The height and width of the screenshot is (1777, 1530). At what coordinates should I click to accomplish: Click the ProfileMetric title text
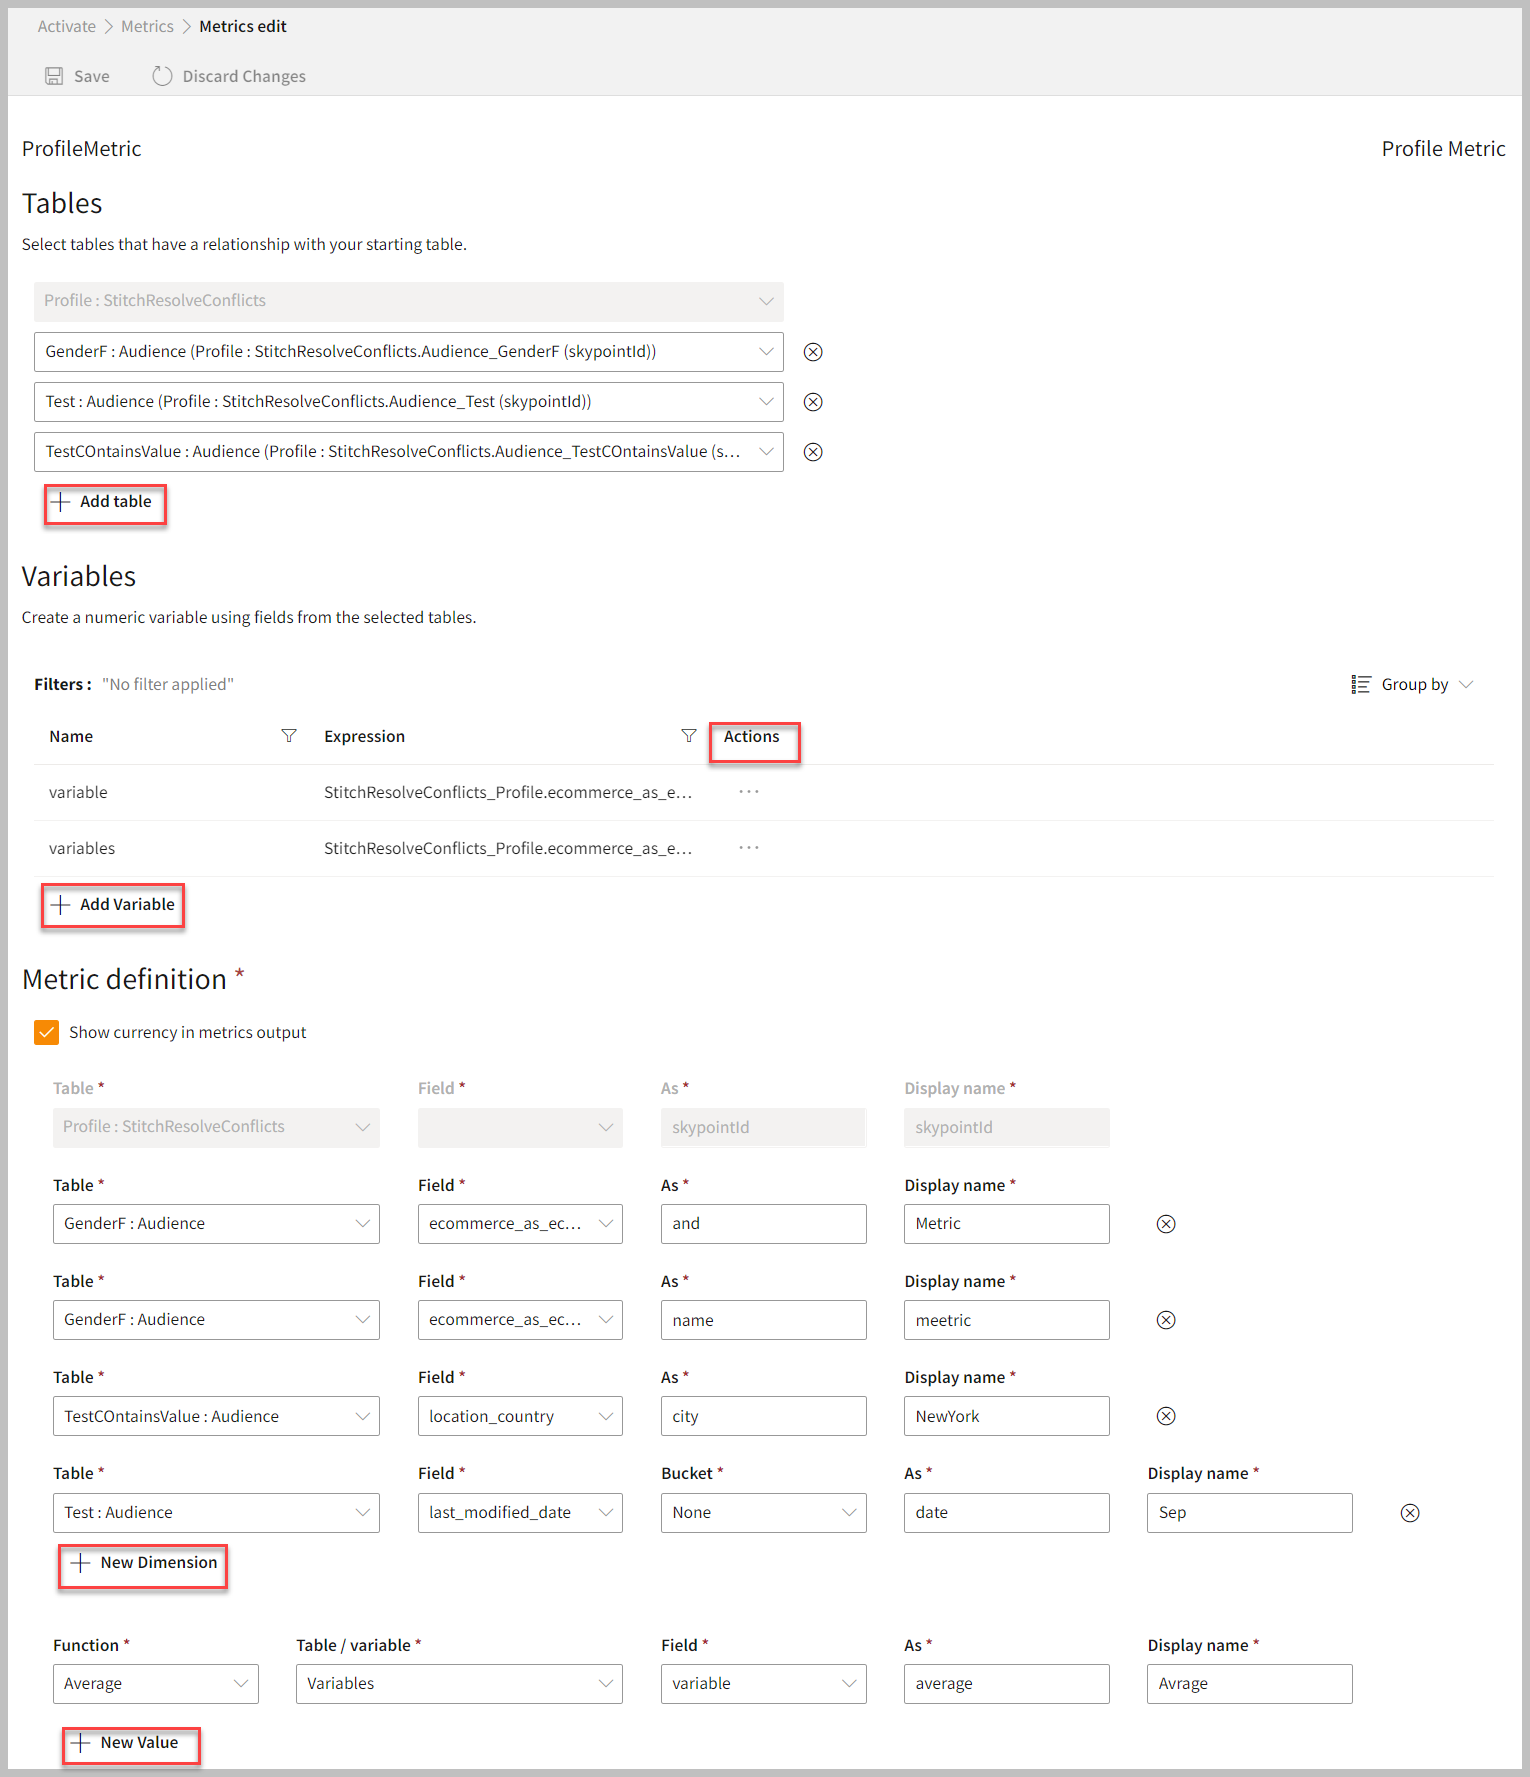click(82, 149)
